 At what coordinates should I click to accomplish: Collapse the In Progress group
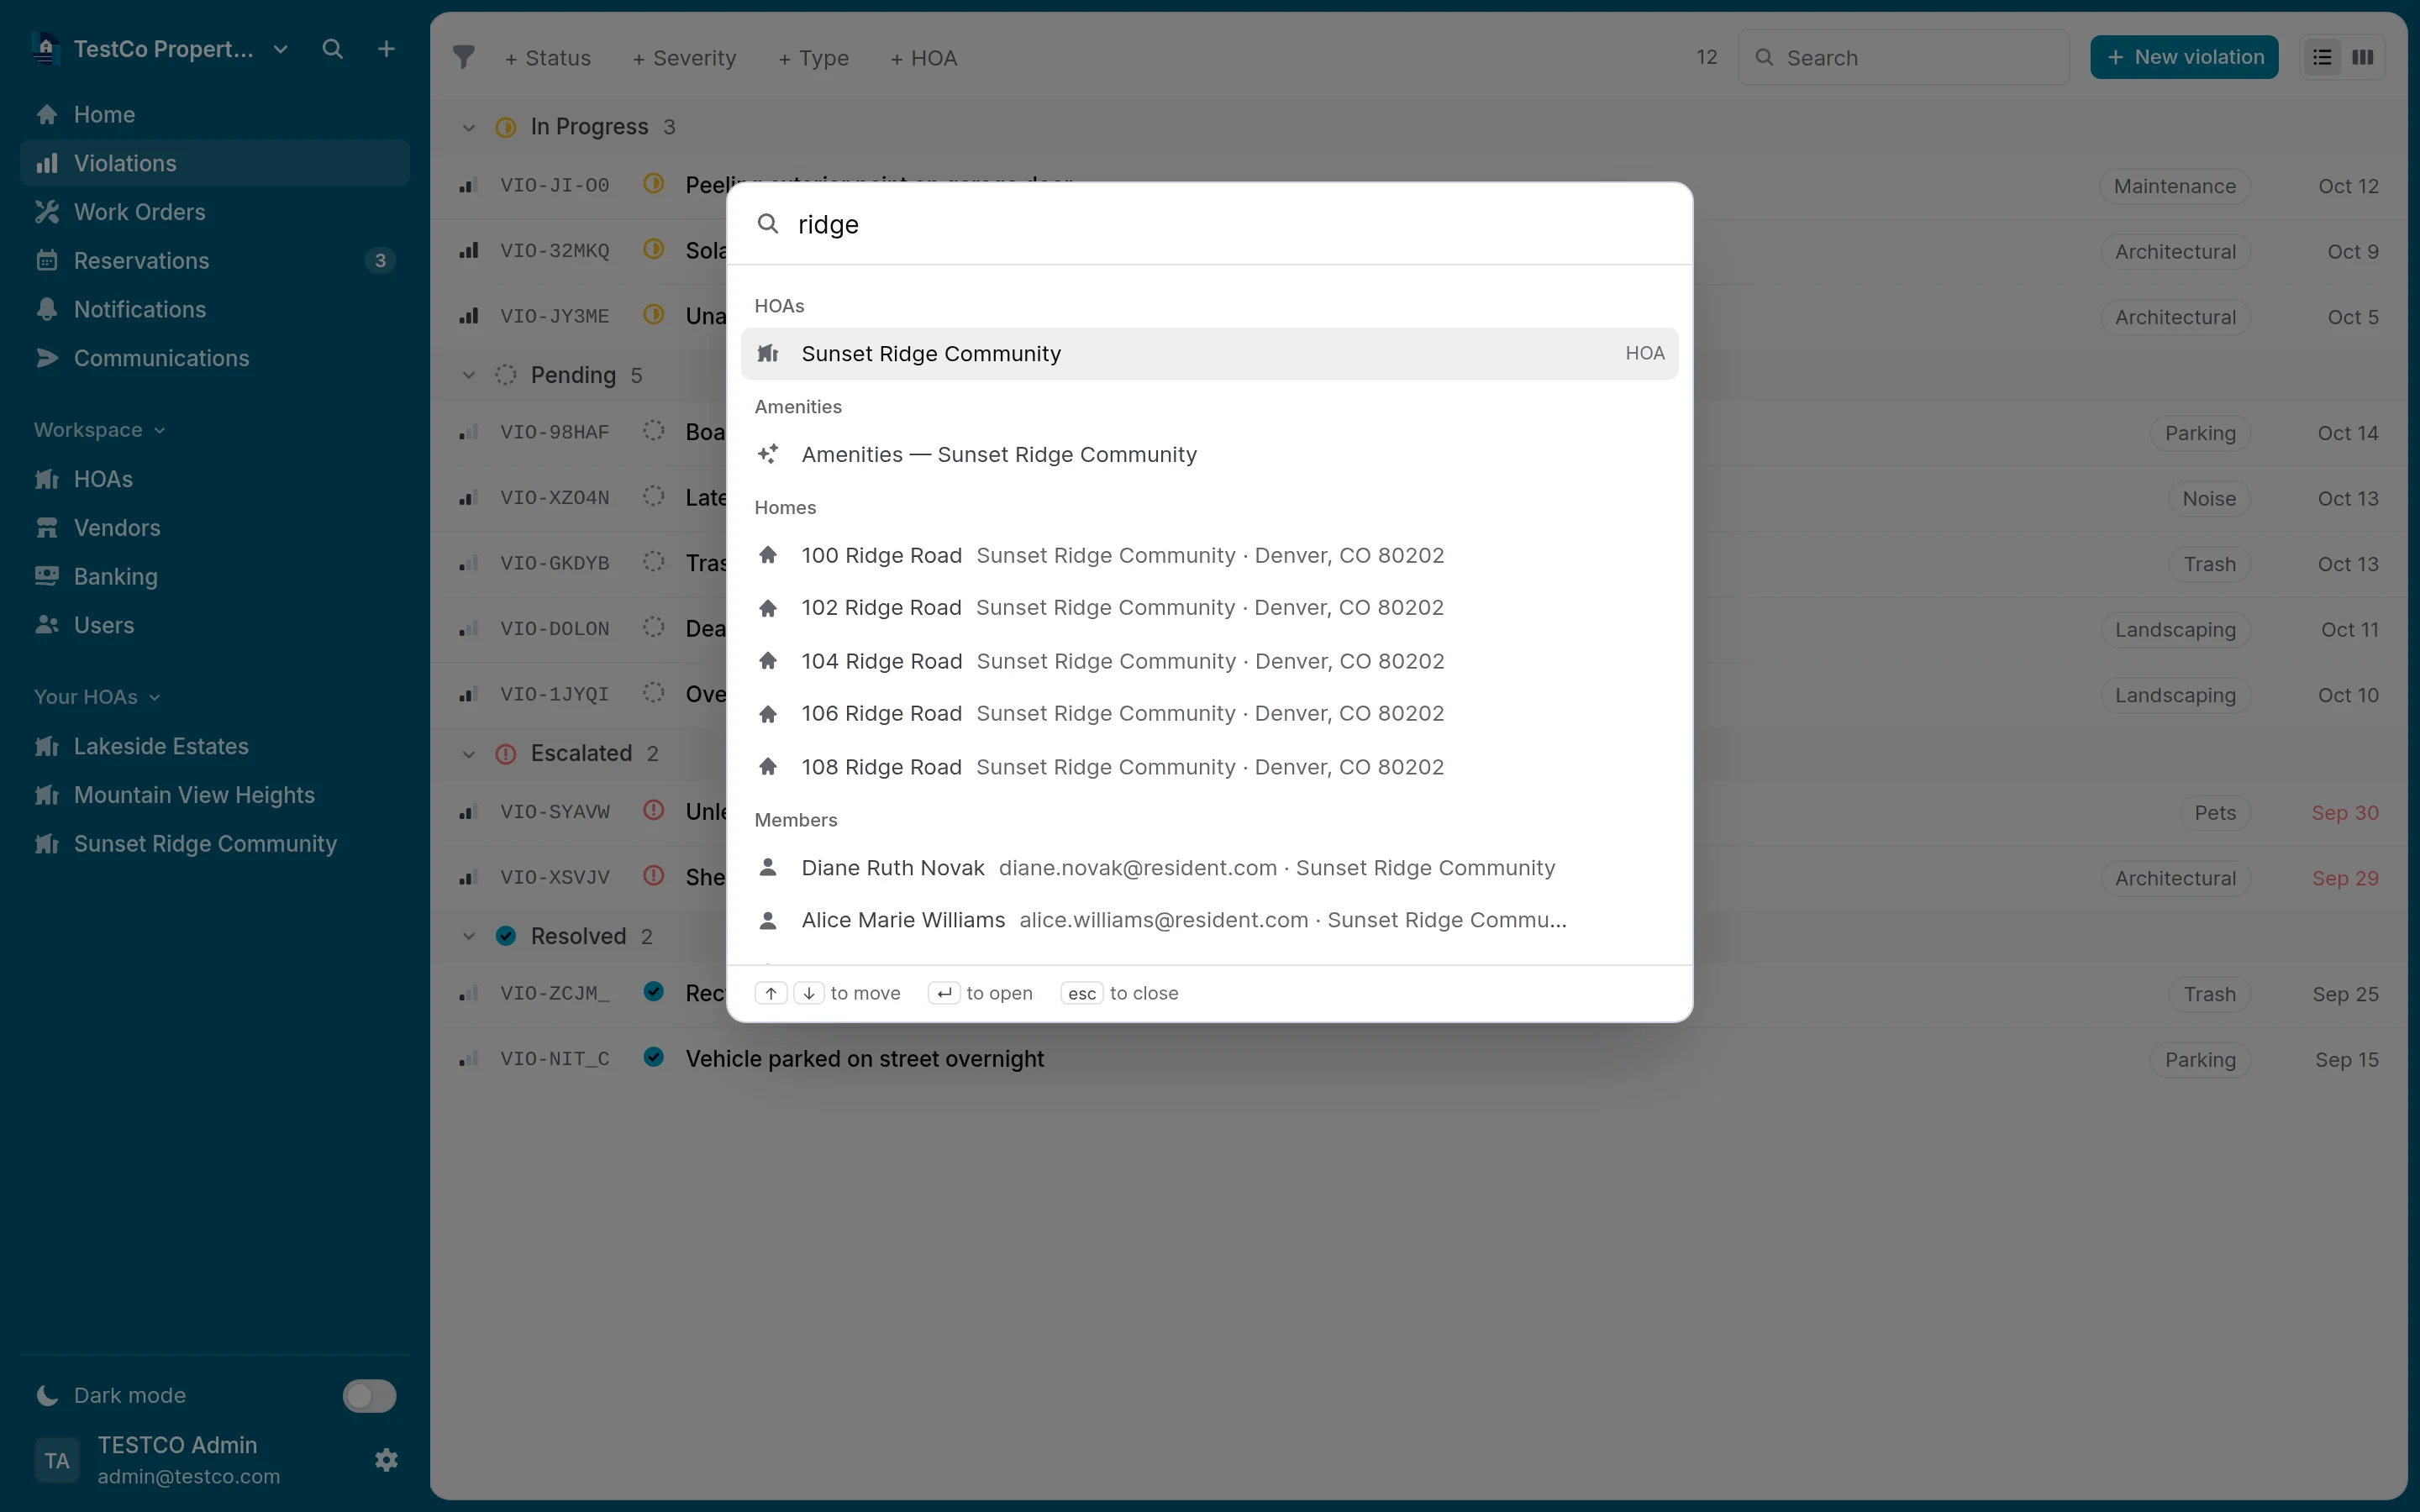[468, 127]
